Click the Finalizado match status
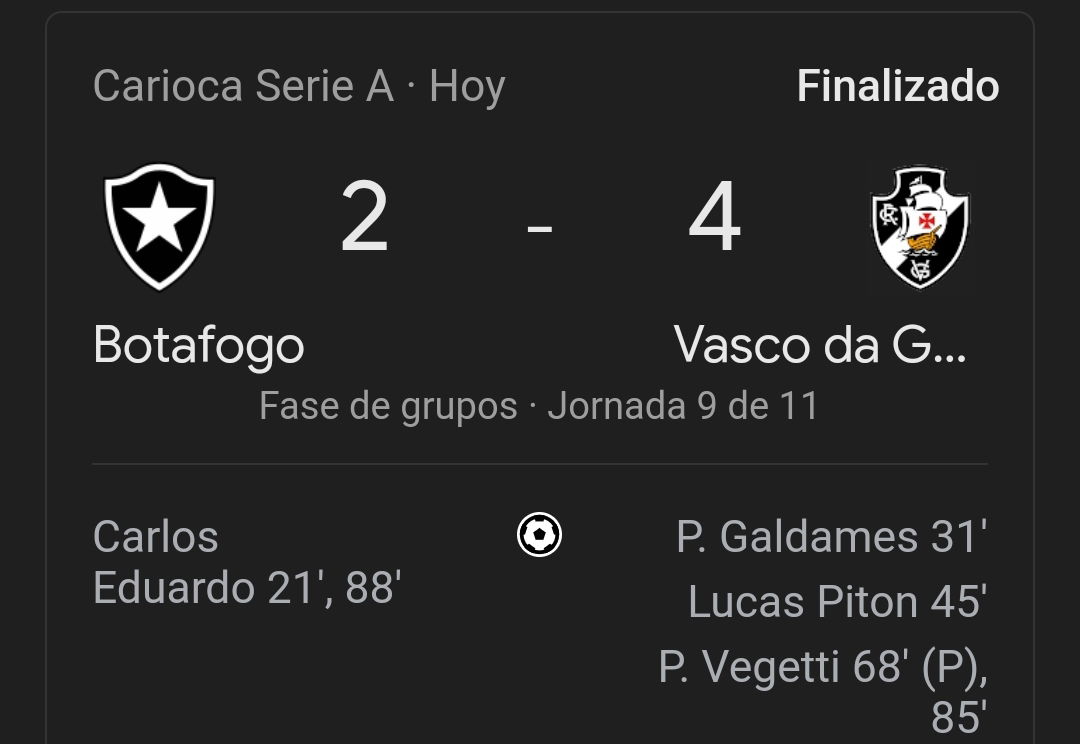Screen dimensions: 1080x744 click(x=897, y=87)
